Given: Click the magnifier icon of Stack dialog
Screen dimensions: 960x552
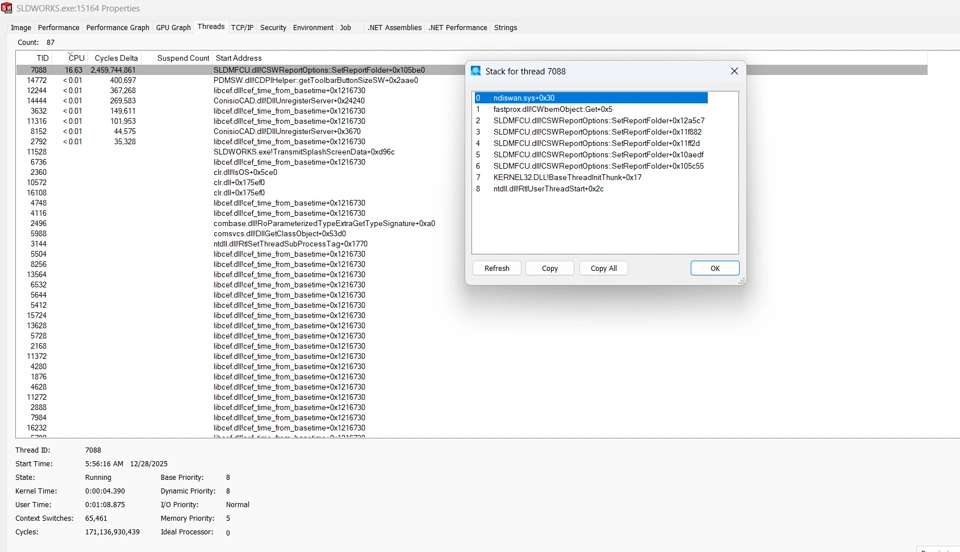Looking at the screenshot, I should click(x=476, y=71).
